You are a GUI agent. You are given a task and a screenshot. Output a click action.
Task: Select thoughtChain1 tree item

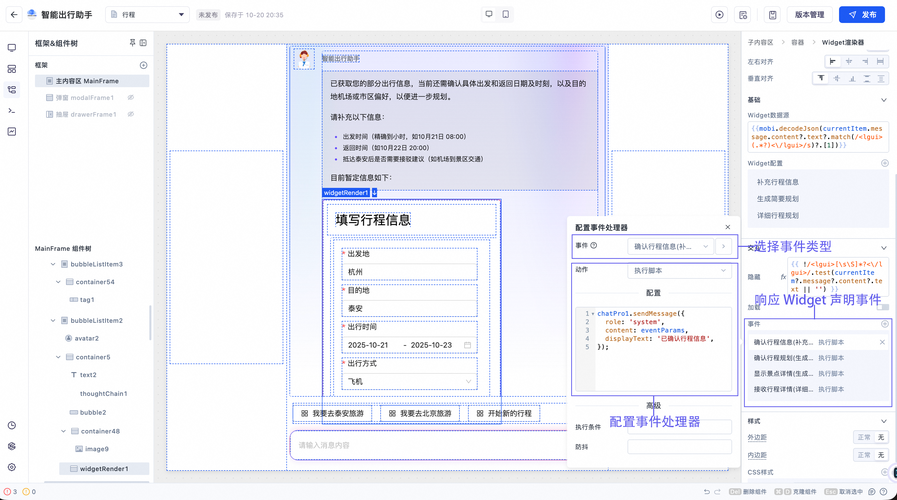click(x=104, y=394)
